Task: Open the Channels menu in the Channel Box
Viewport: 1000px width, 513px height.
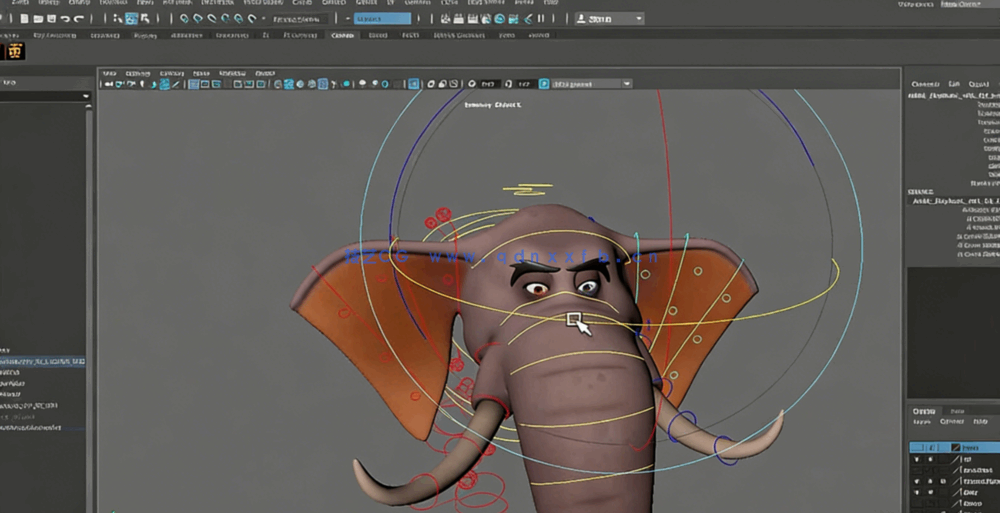Action: 924,84
